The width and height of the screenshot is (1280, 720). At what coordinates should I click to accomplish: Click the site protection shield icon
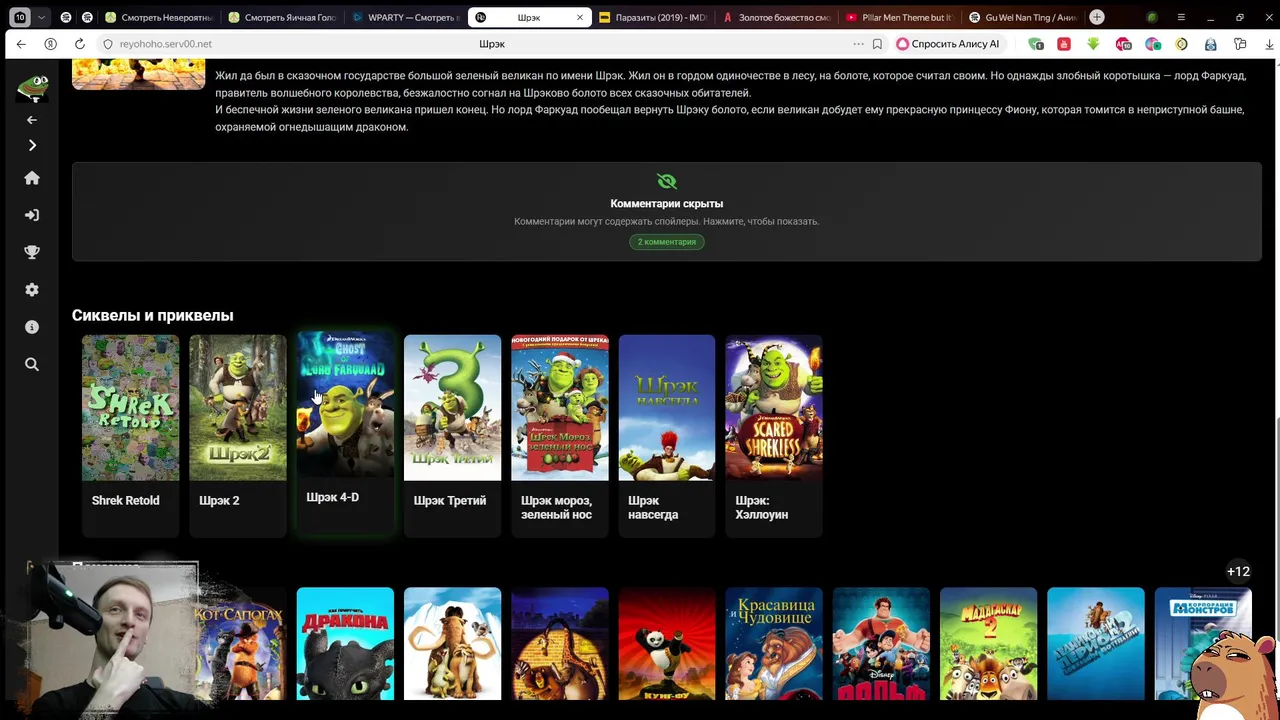(x=108, y=44)
